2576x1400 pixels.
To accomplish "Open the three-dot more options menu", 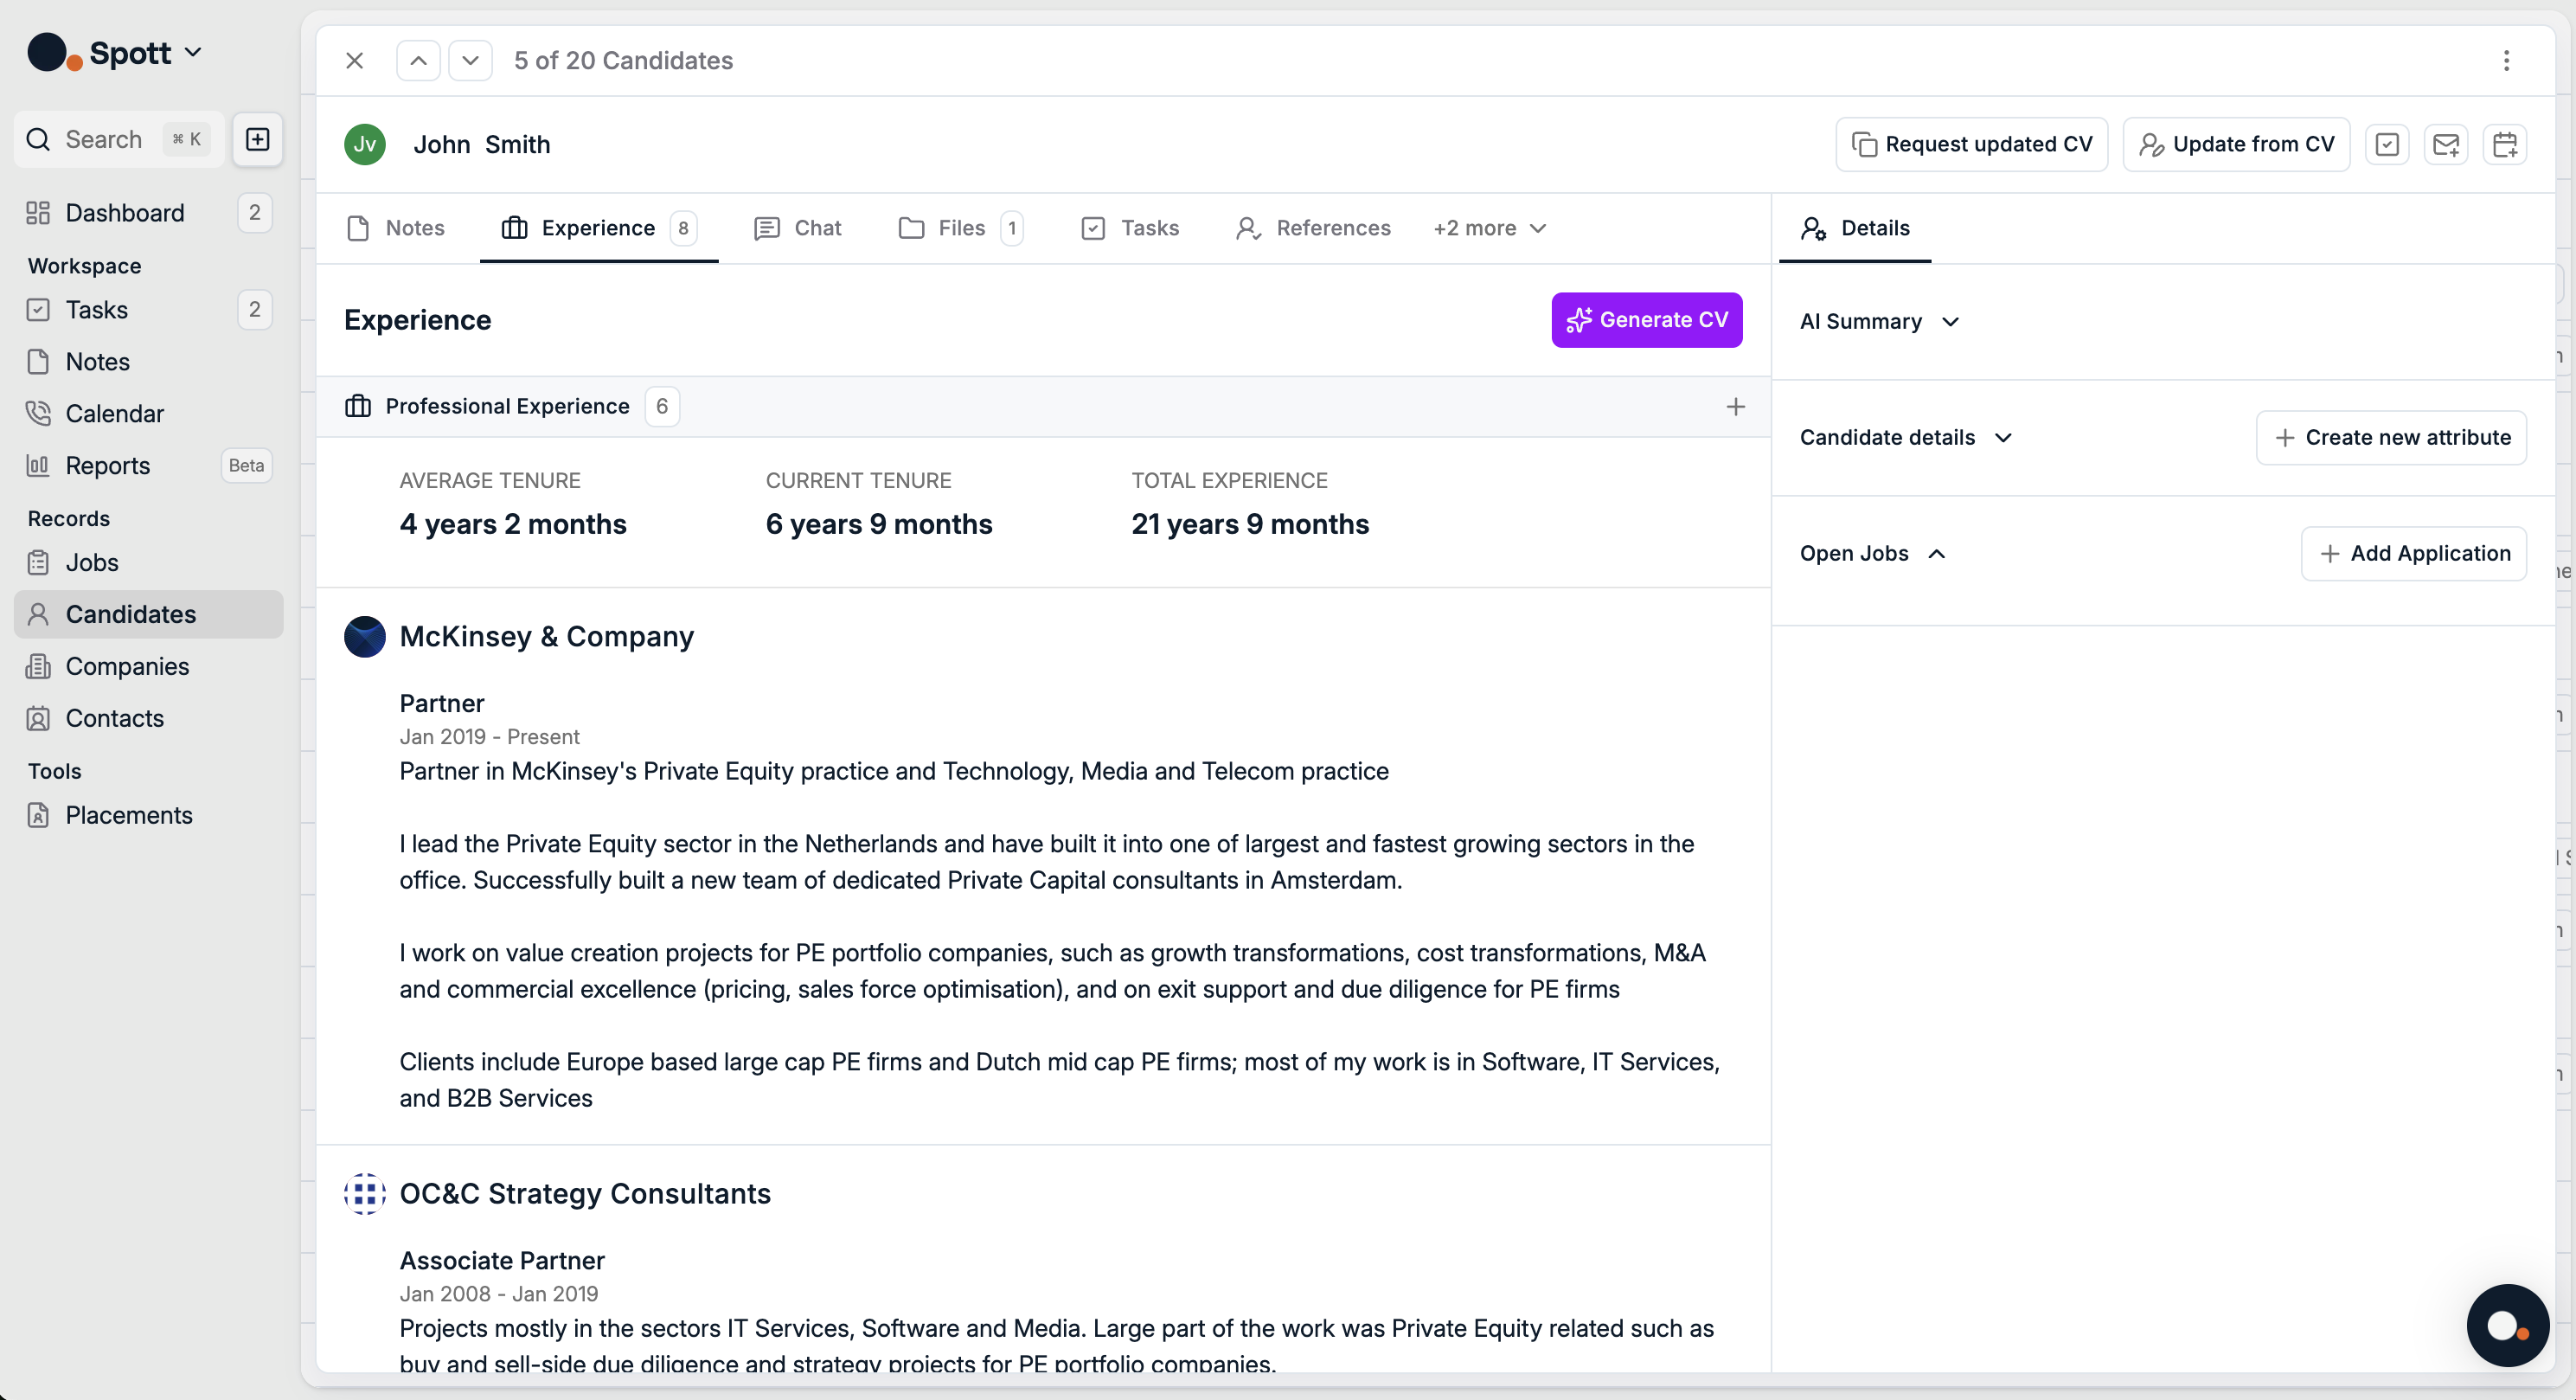I will (x=2506, y=60).
